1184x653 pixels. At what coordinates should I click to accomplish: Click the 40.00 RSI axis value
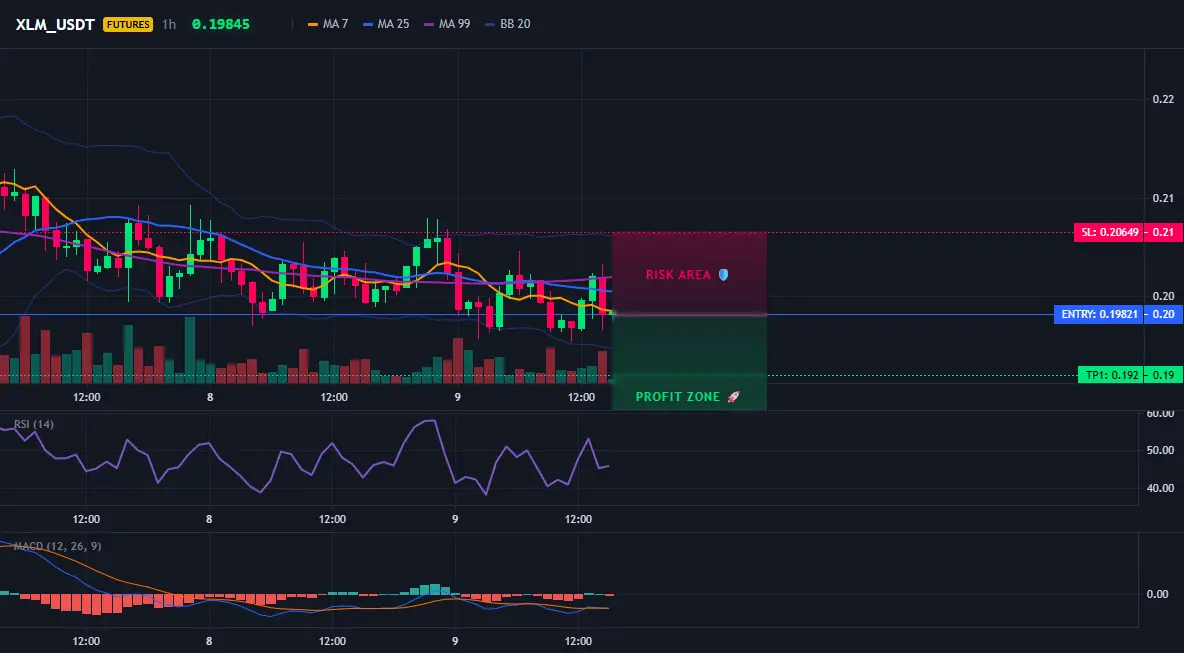(x=1161, y=488)
